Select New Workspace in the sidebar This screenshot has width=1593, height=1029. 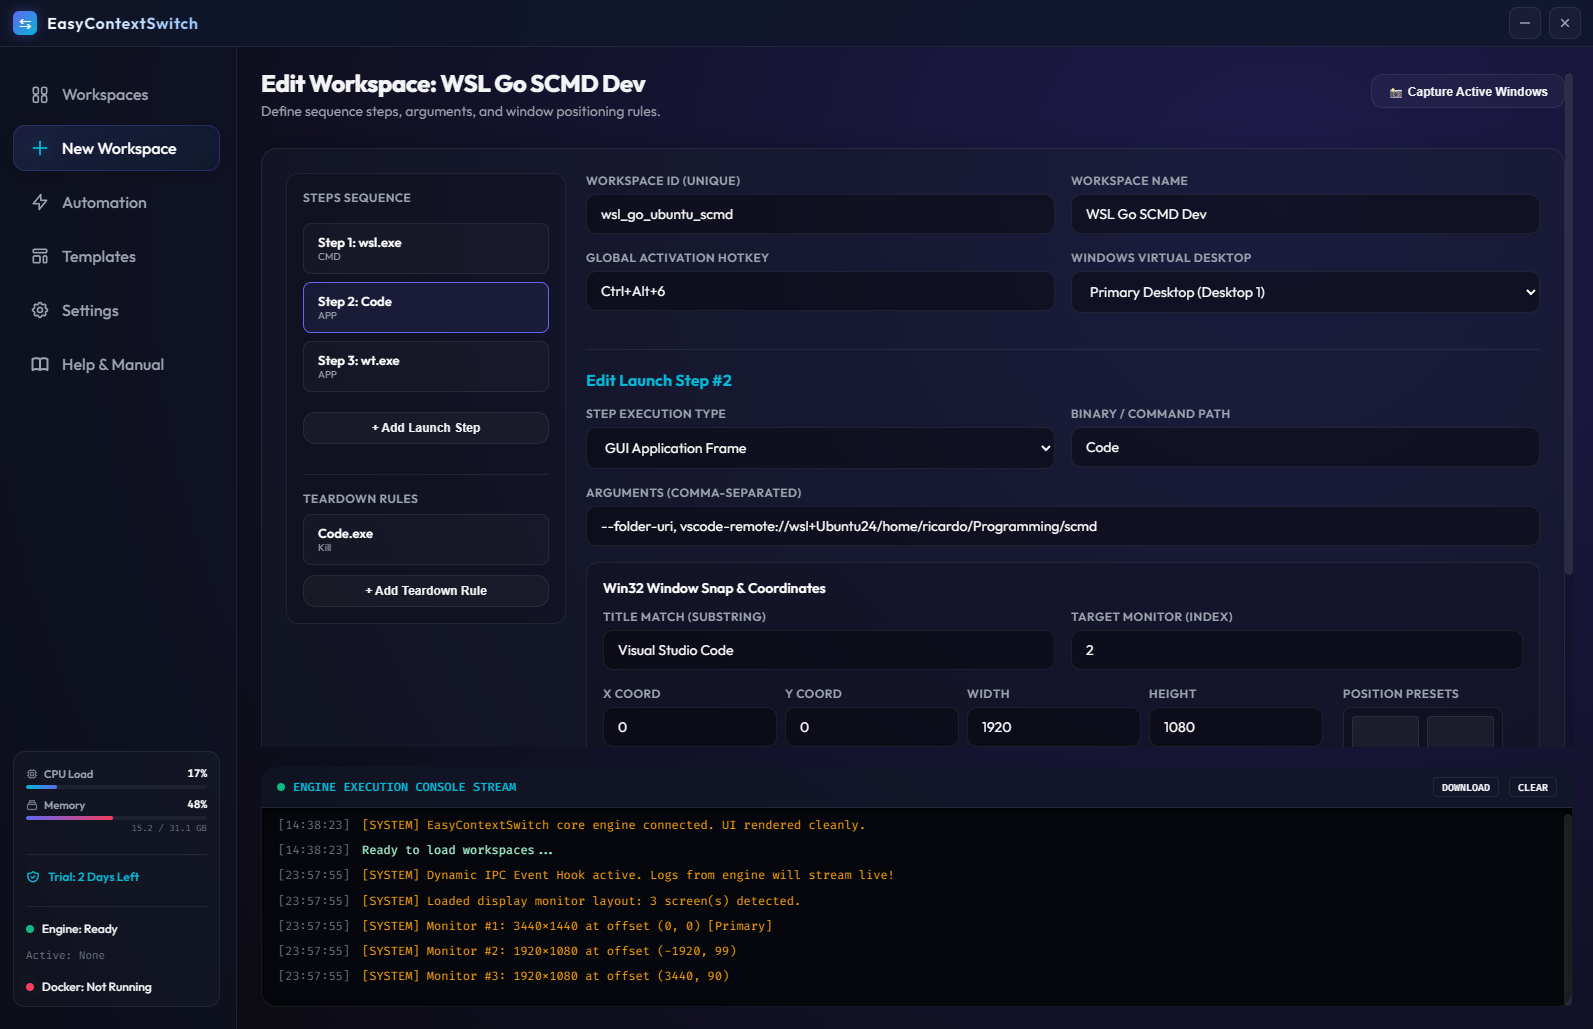116,148
